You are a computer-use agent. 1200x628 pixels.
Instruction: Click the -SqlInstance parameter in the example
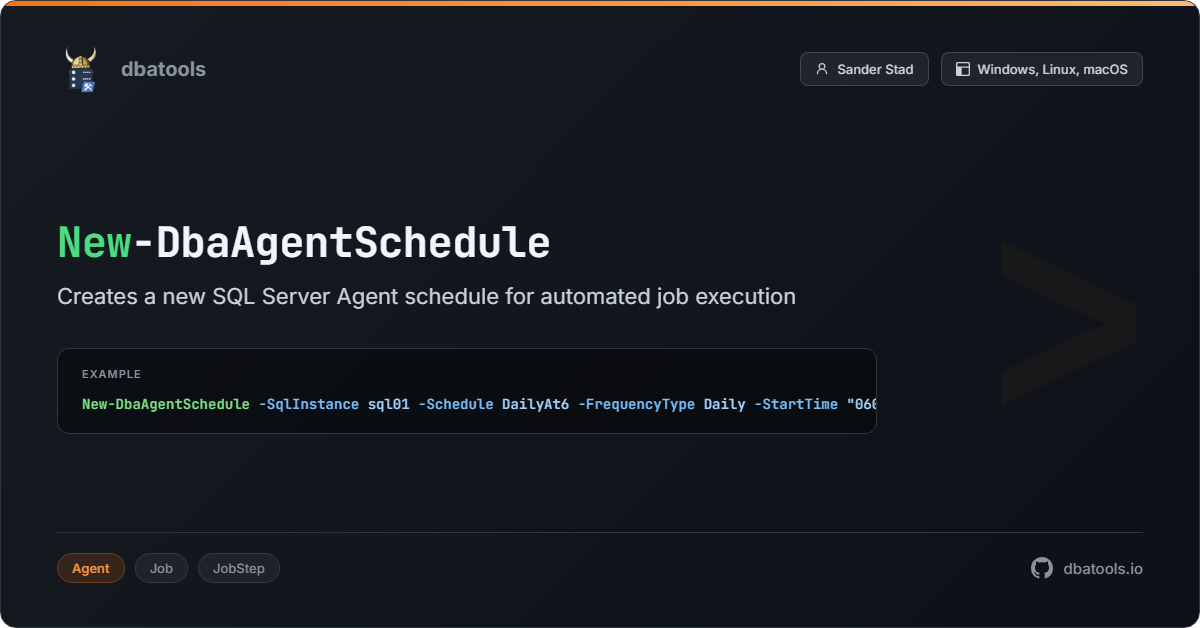[308, 404]
